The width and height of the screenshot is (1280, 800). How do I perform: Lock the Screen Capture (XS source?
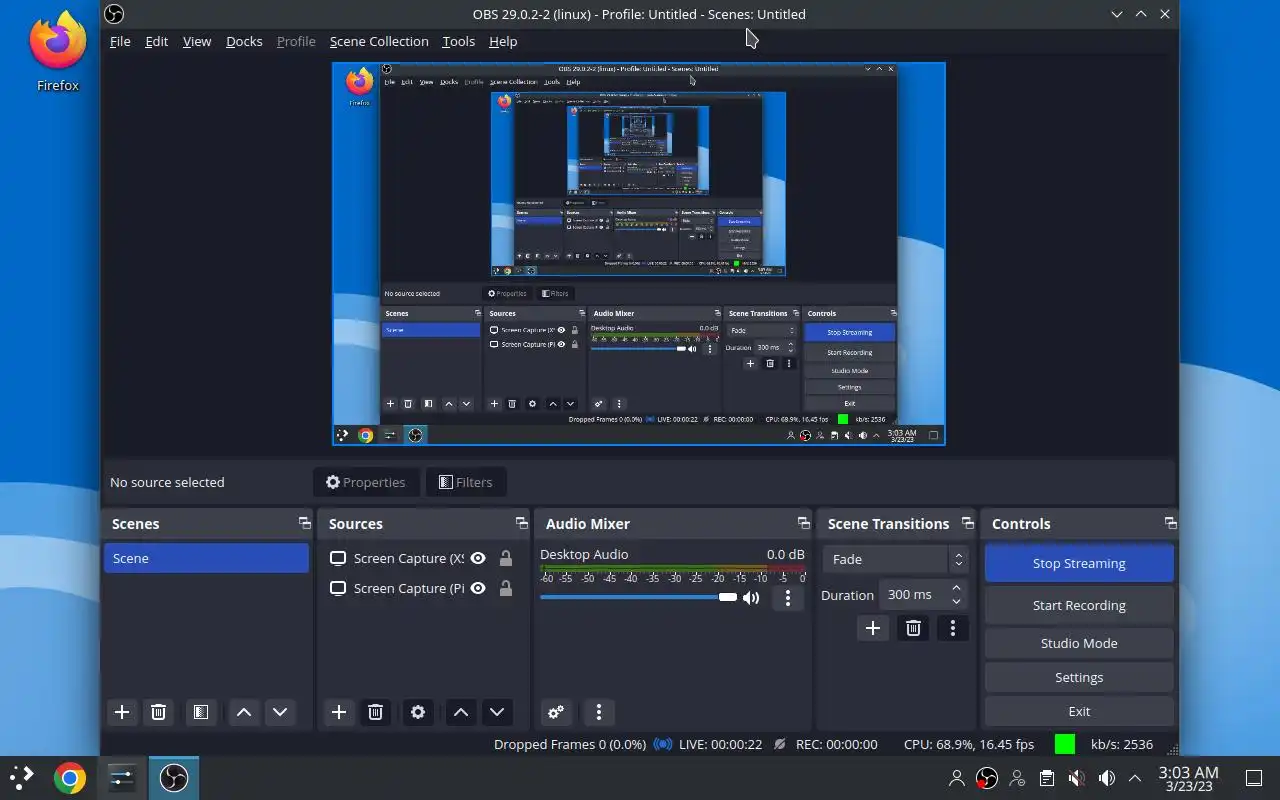(505, 558)
